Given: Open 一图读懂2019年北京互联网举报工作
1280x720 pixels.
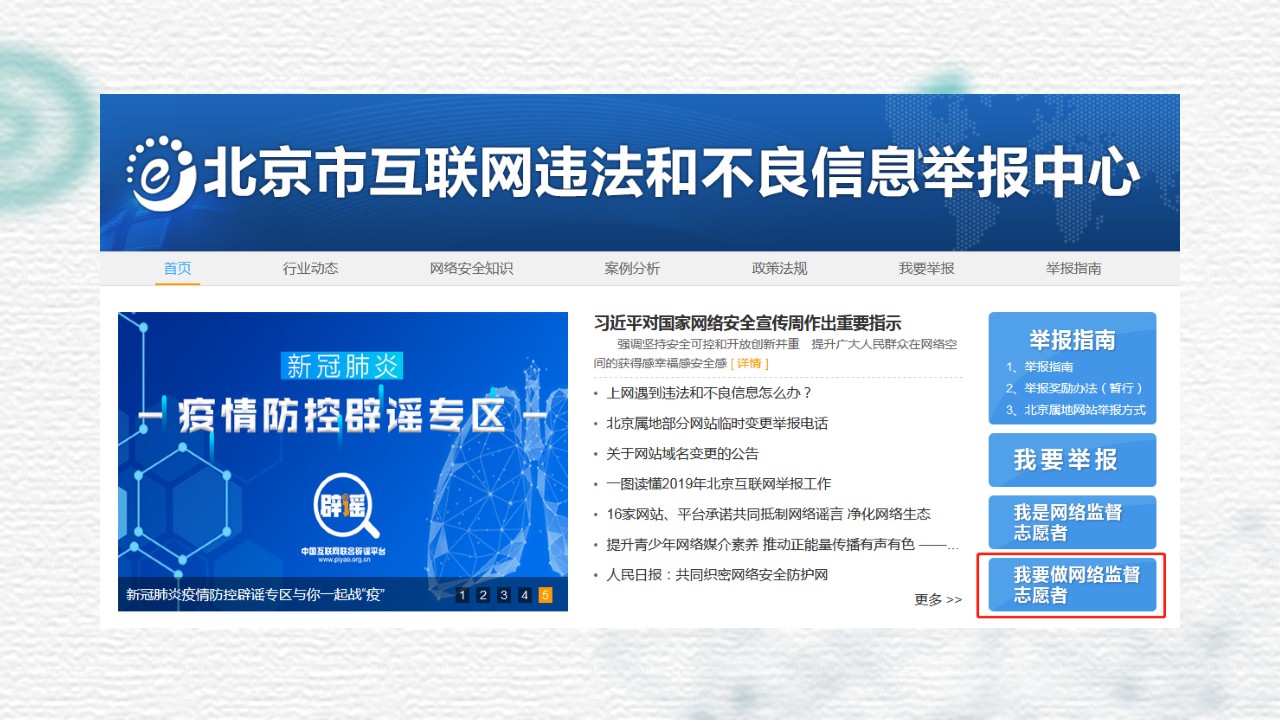Looking at the screenshot, I should (718, 483).
